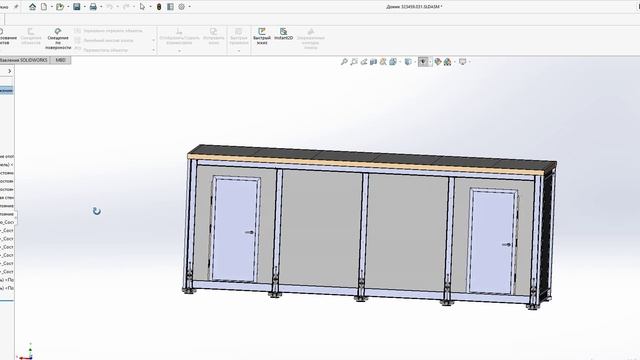Image resolution: width=640 pixels, height=360 pixels.
Task: Click the Быстрый эскиз (Rapid Sketch) button
Action: (x=262, y=36)
